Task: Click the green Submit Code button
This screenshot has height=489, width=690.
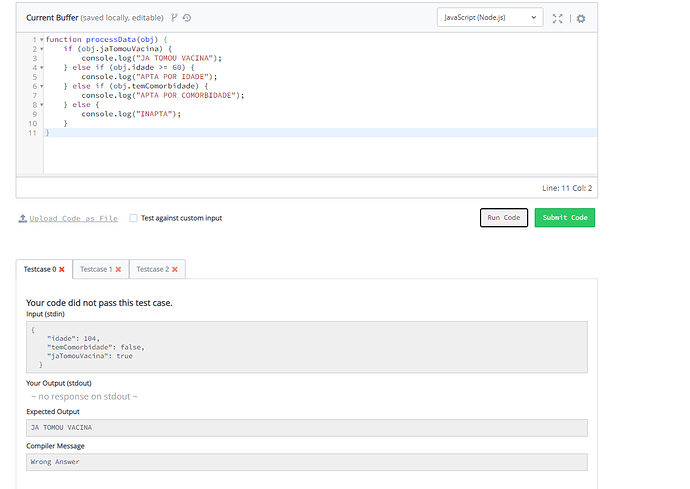Action: tap(565, 217)
